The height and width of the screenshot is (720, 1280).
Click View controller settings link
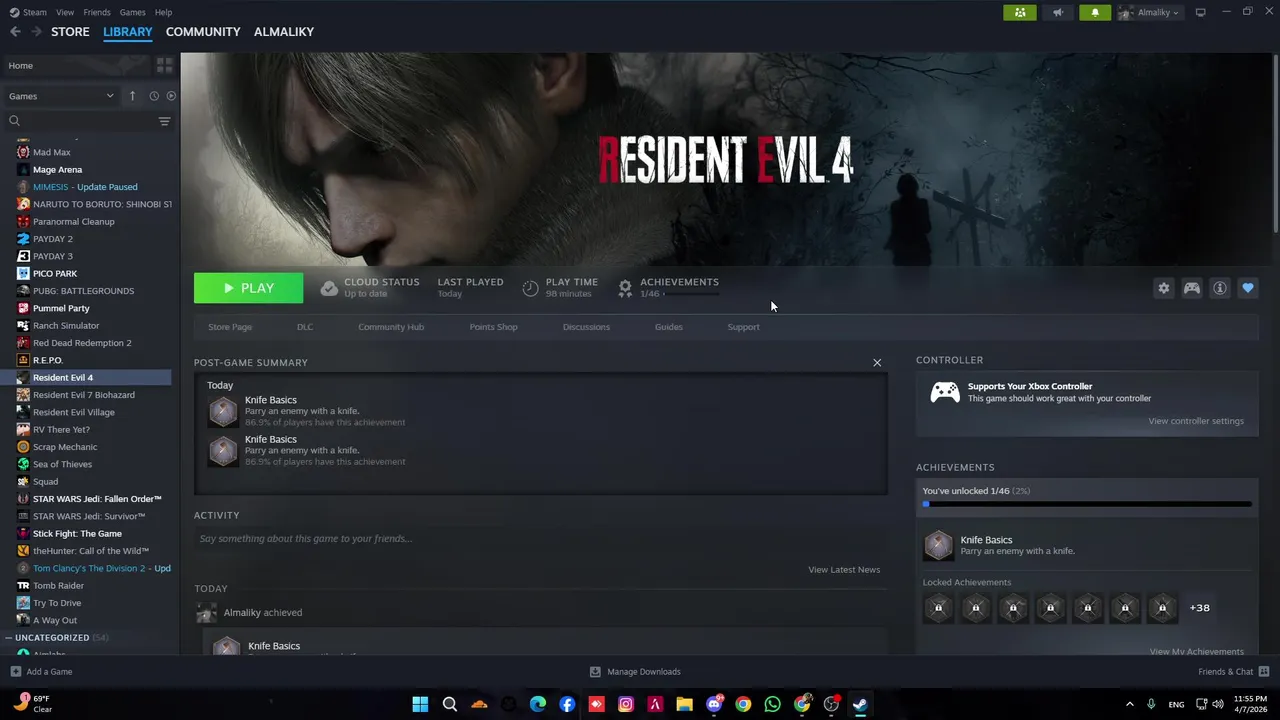pyautogui.click(x=1196, y=421)
